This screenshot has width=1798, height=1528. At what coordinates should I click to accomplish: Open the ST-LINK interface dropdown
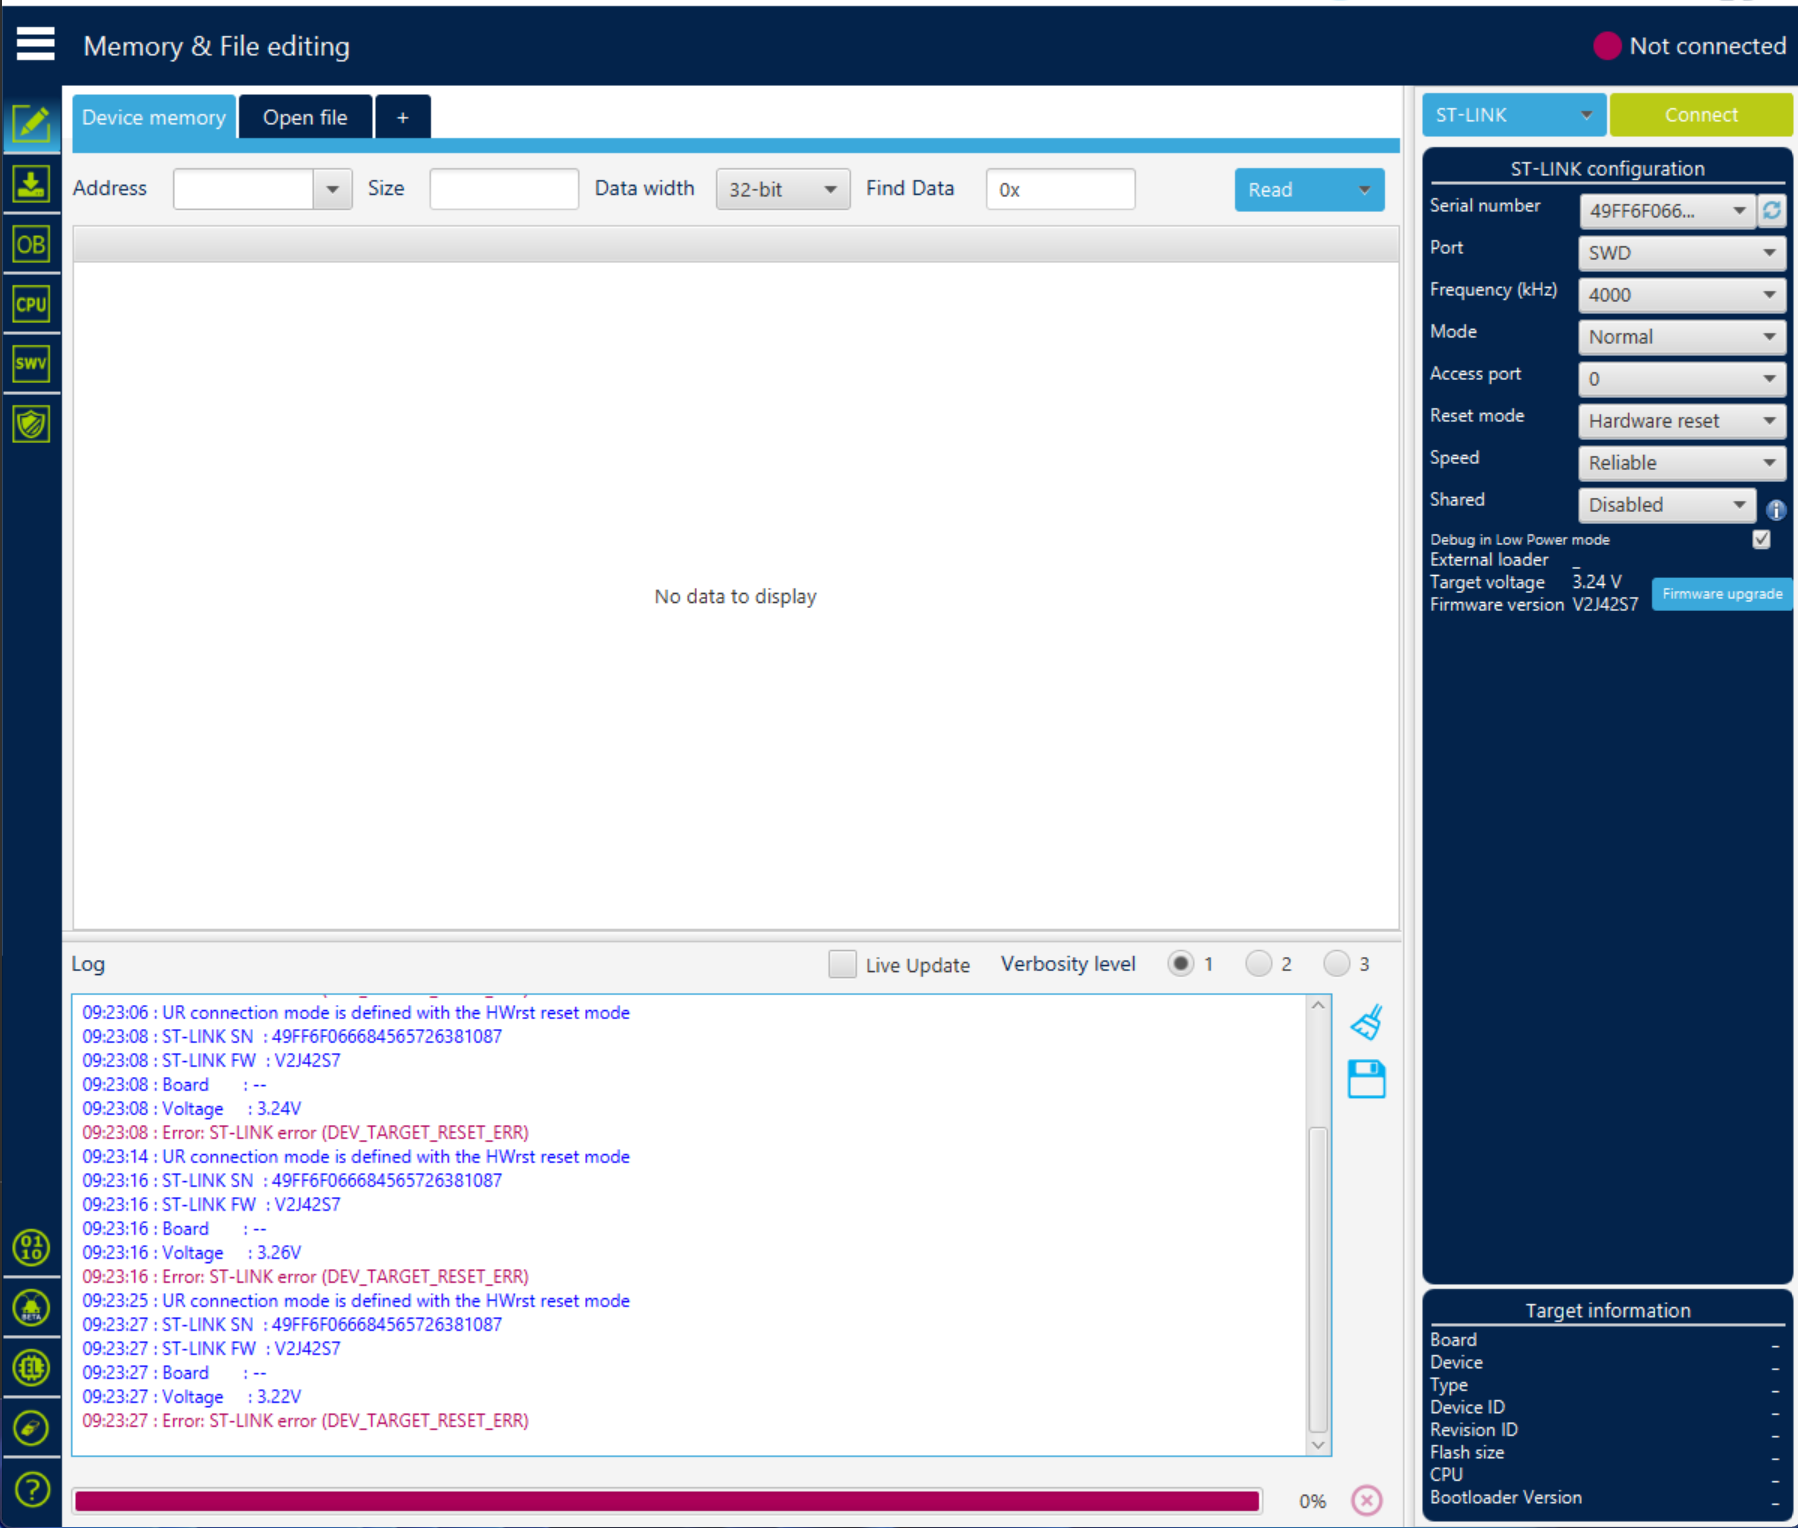coord(1514,115)
